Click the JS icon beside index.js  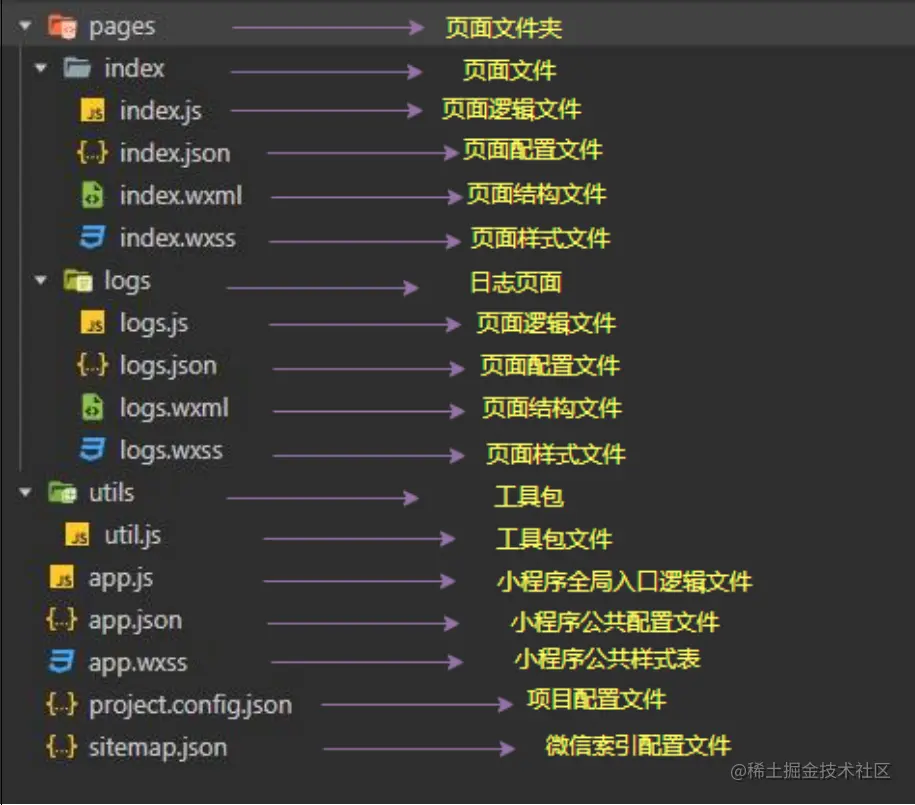tap(93, 110)
